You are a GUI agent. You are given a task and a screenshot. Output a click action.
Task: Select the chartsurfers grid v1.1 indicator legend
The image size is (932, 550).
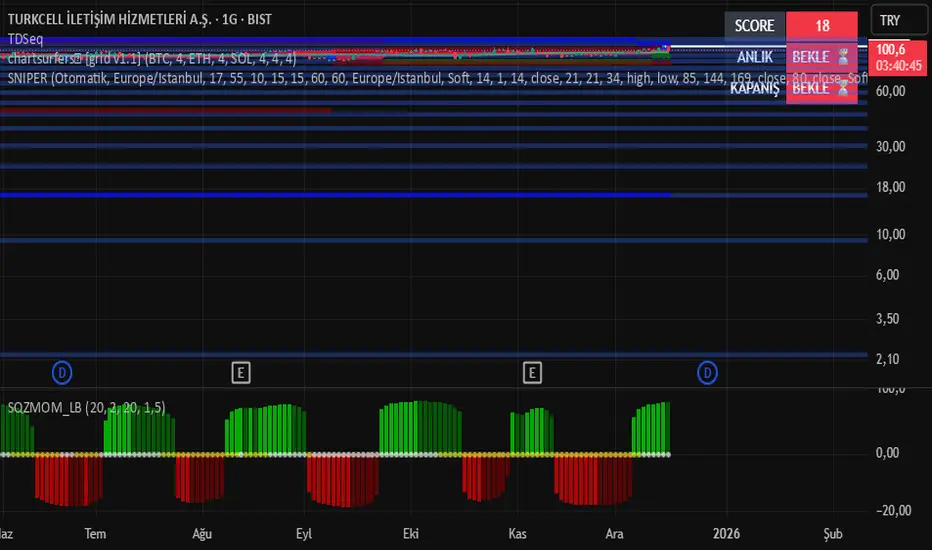click(150, 58)
